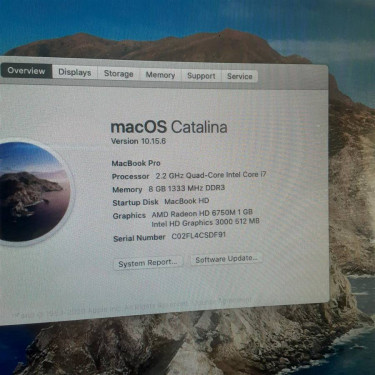Click the MacBook HD startup disk name

pyautogui.click(x=187, y=201)
